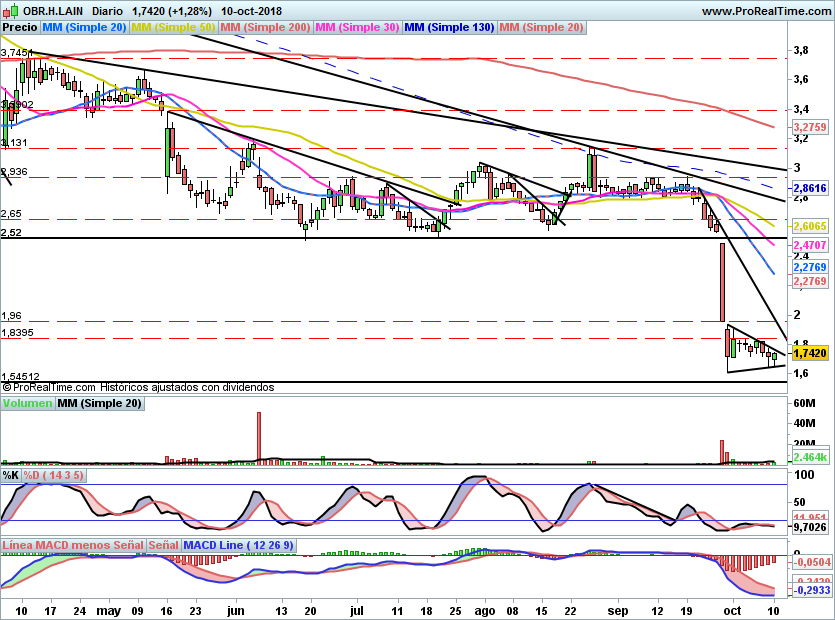Image resolution: width=835 pixels, height=620 pixels.
Task: Select the MACD Line (12 26 9) label
Action: [x=238, y=545]
